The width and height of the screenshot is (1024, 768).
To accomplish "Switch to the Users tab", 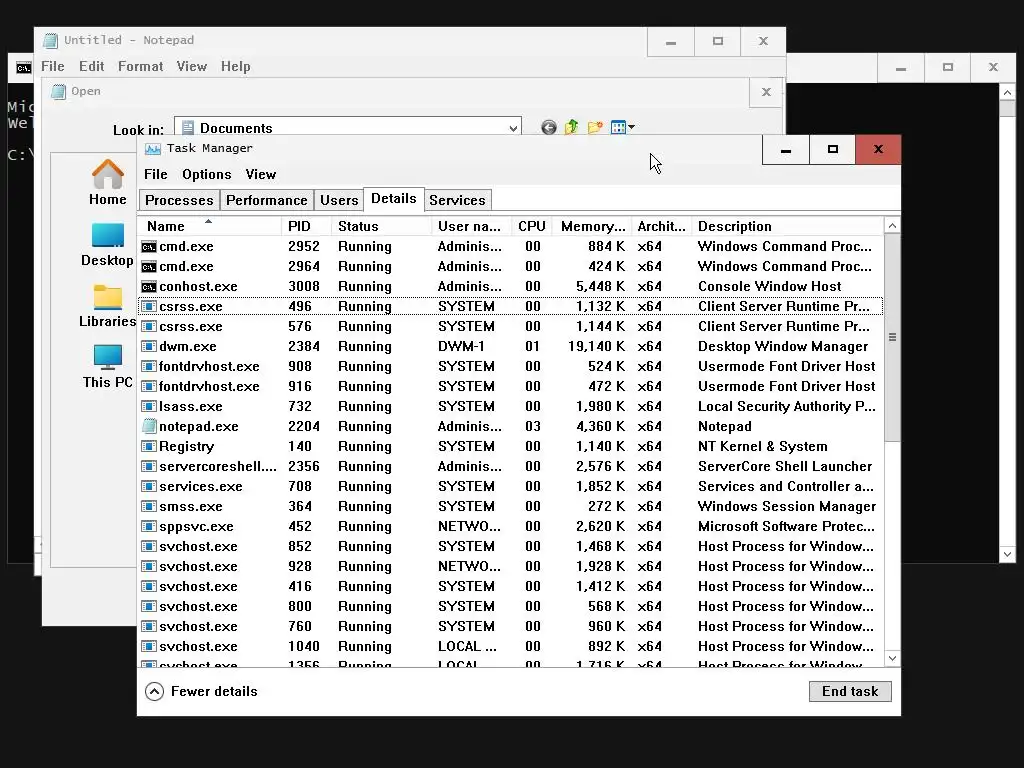I will coord(339,200).
